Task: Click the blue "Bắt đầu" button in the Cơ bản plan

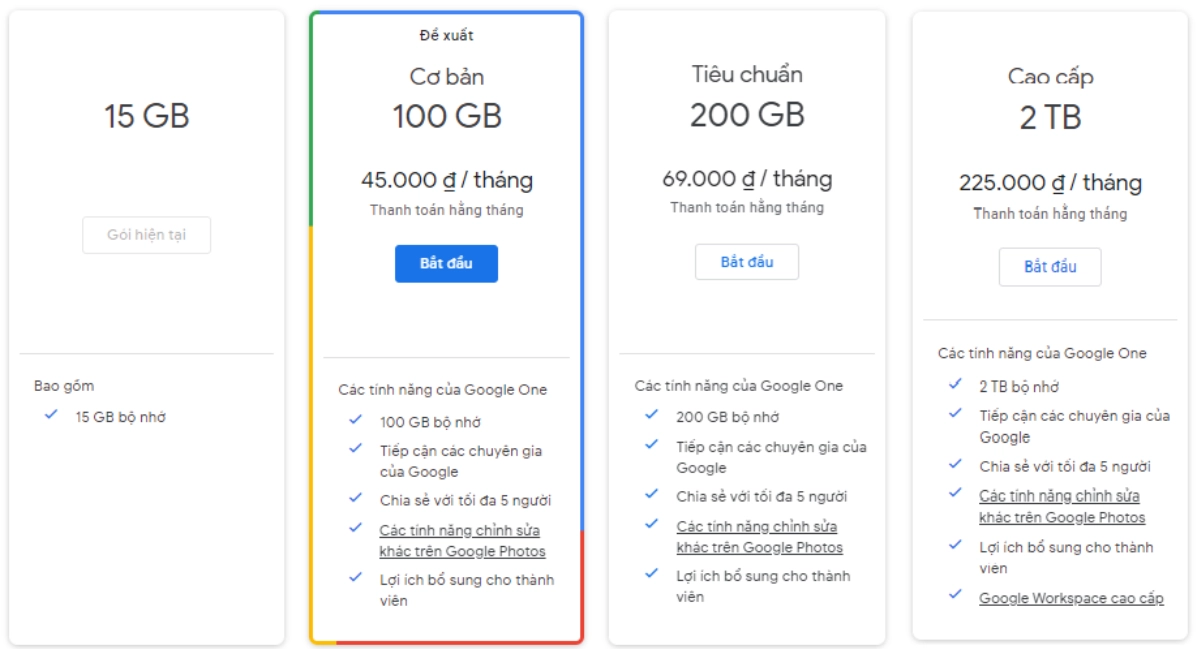Action: coord(448,264)
